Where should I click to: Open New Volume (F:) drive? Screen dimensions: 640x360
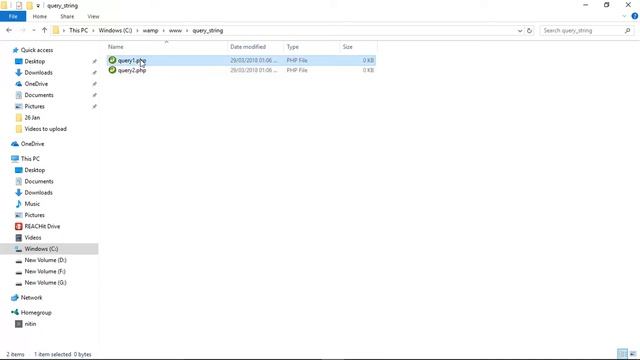[x=45, y=271]
